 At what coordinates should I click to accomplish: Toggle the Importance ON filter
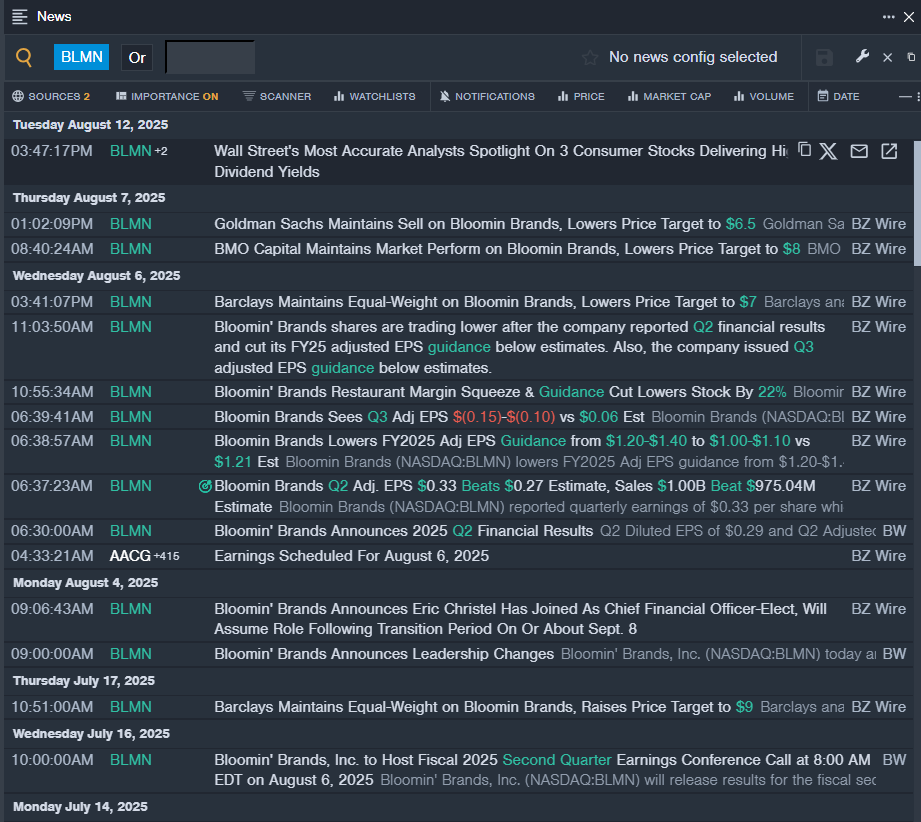(x=167, y=96)
